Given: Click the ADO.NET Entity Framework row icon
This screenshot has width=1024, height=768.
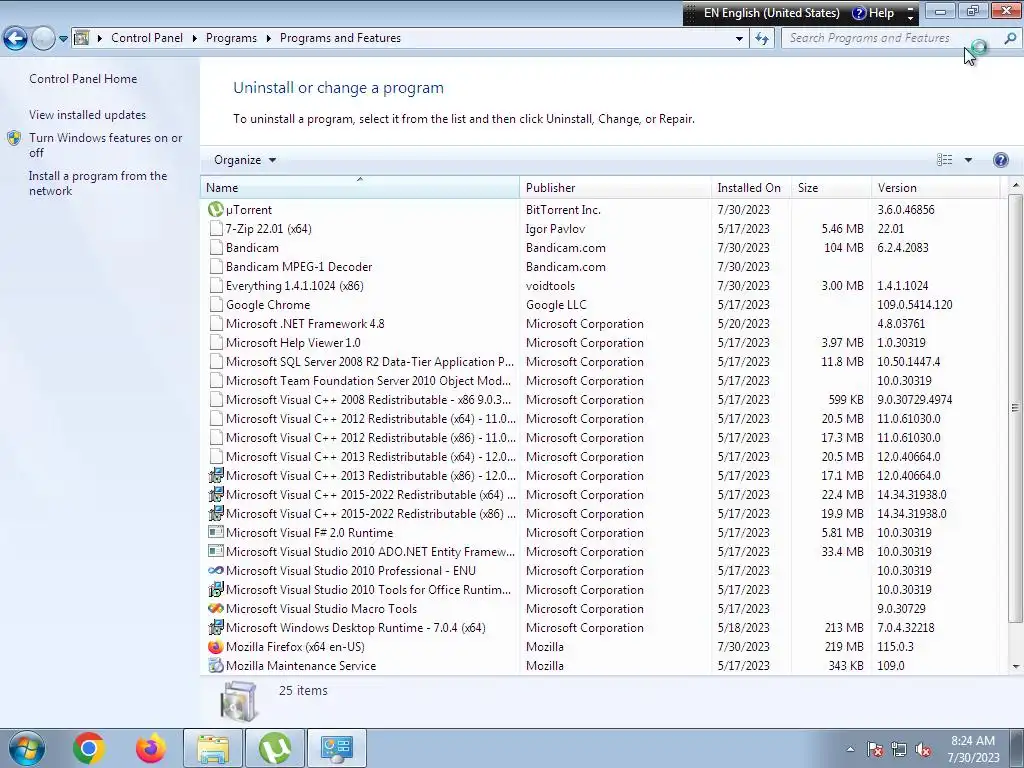Looking at the screenshot, I should 216,551.
